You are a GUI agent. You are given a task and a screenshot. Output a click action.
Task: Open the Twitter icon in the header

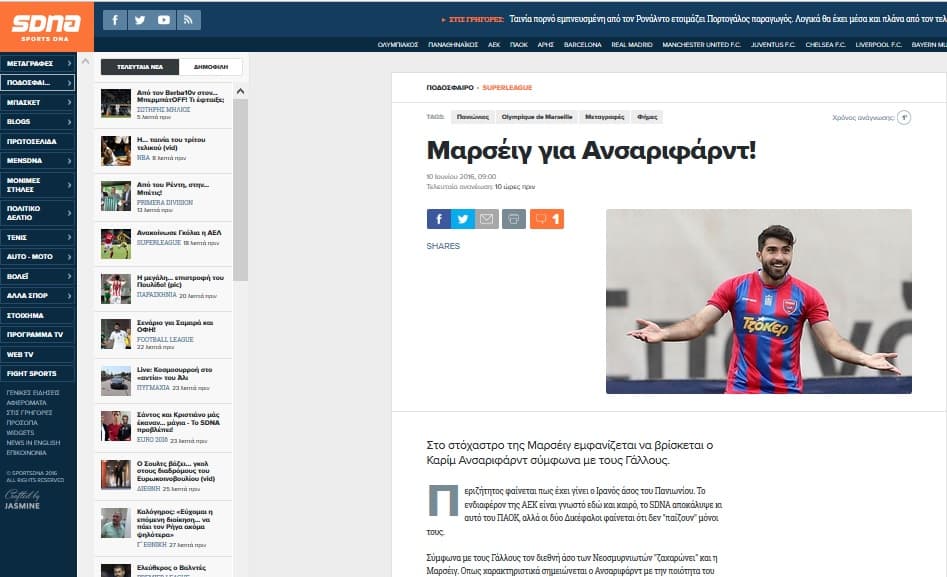140,20
